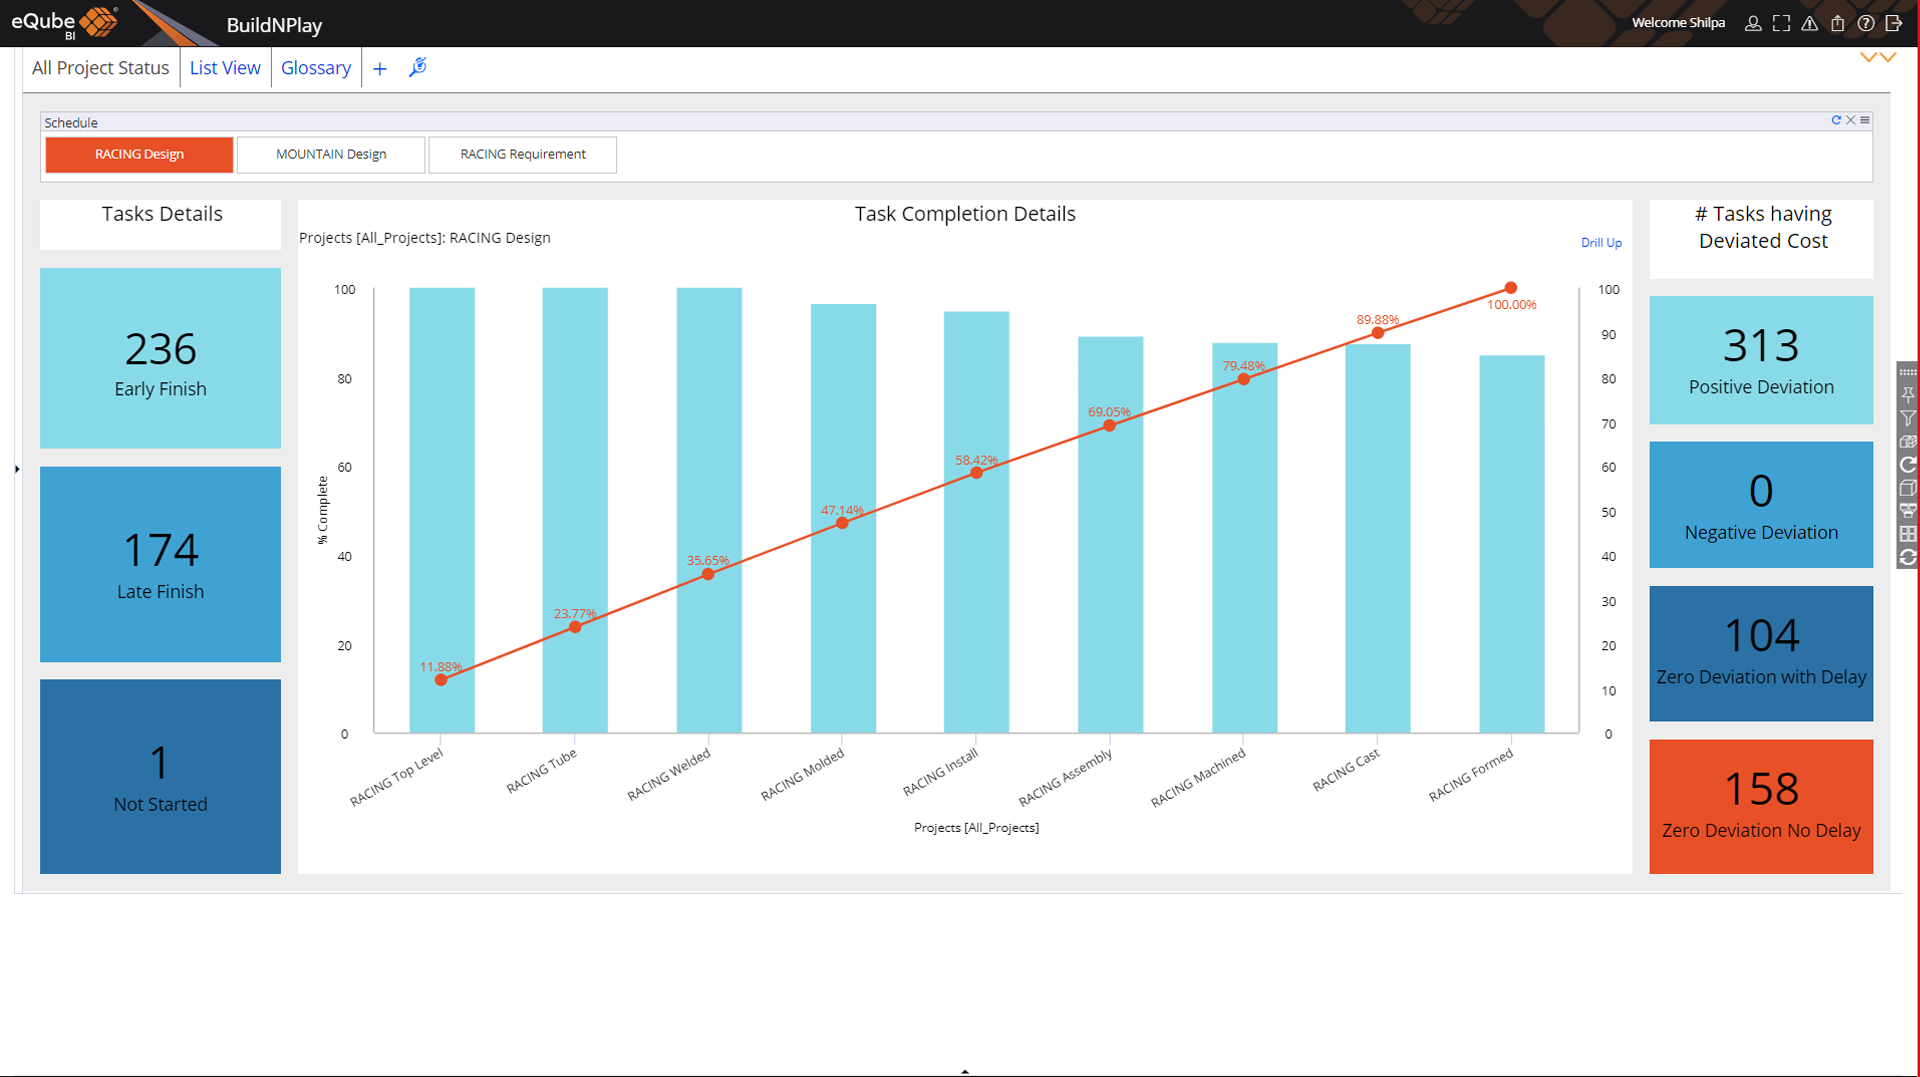
Task: Refresh the Schedule panel
Action: coord(1836,120)
